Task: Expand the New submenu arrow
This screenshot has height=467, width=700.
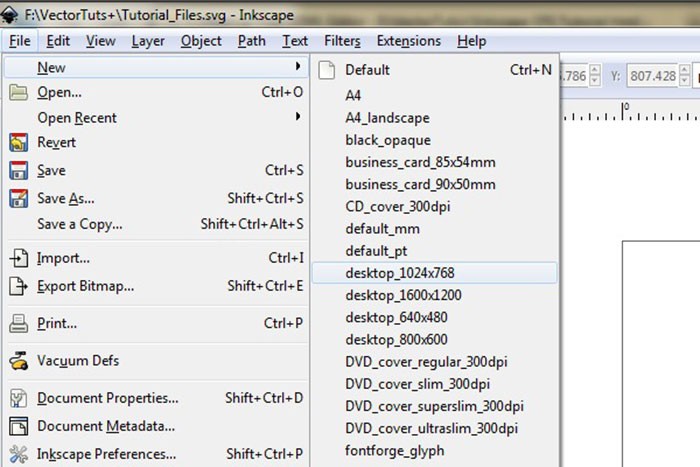Action: [297, 67]
